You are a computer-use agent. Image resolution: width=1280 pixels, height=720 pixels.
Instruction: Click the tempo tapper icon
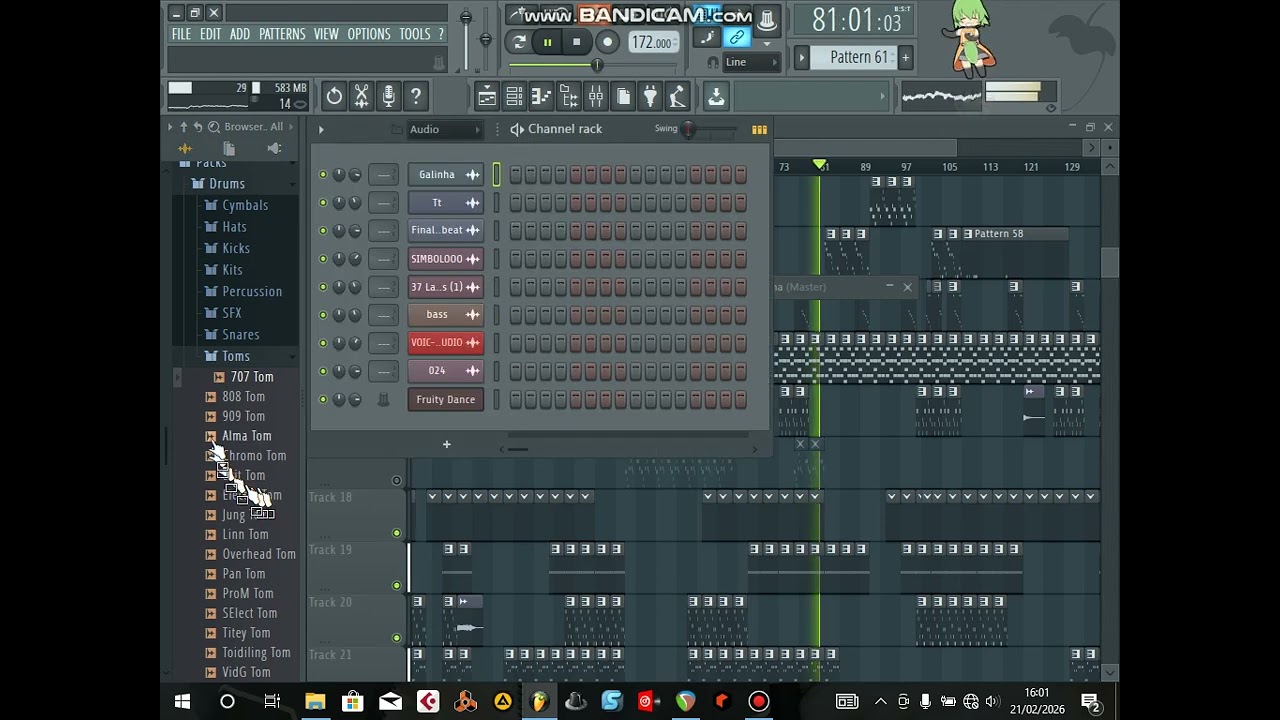tap(677, 97)
